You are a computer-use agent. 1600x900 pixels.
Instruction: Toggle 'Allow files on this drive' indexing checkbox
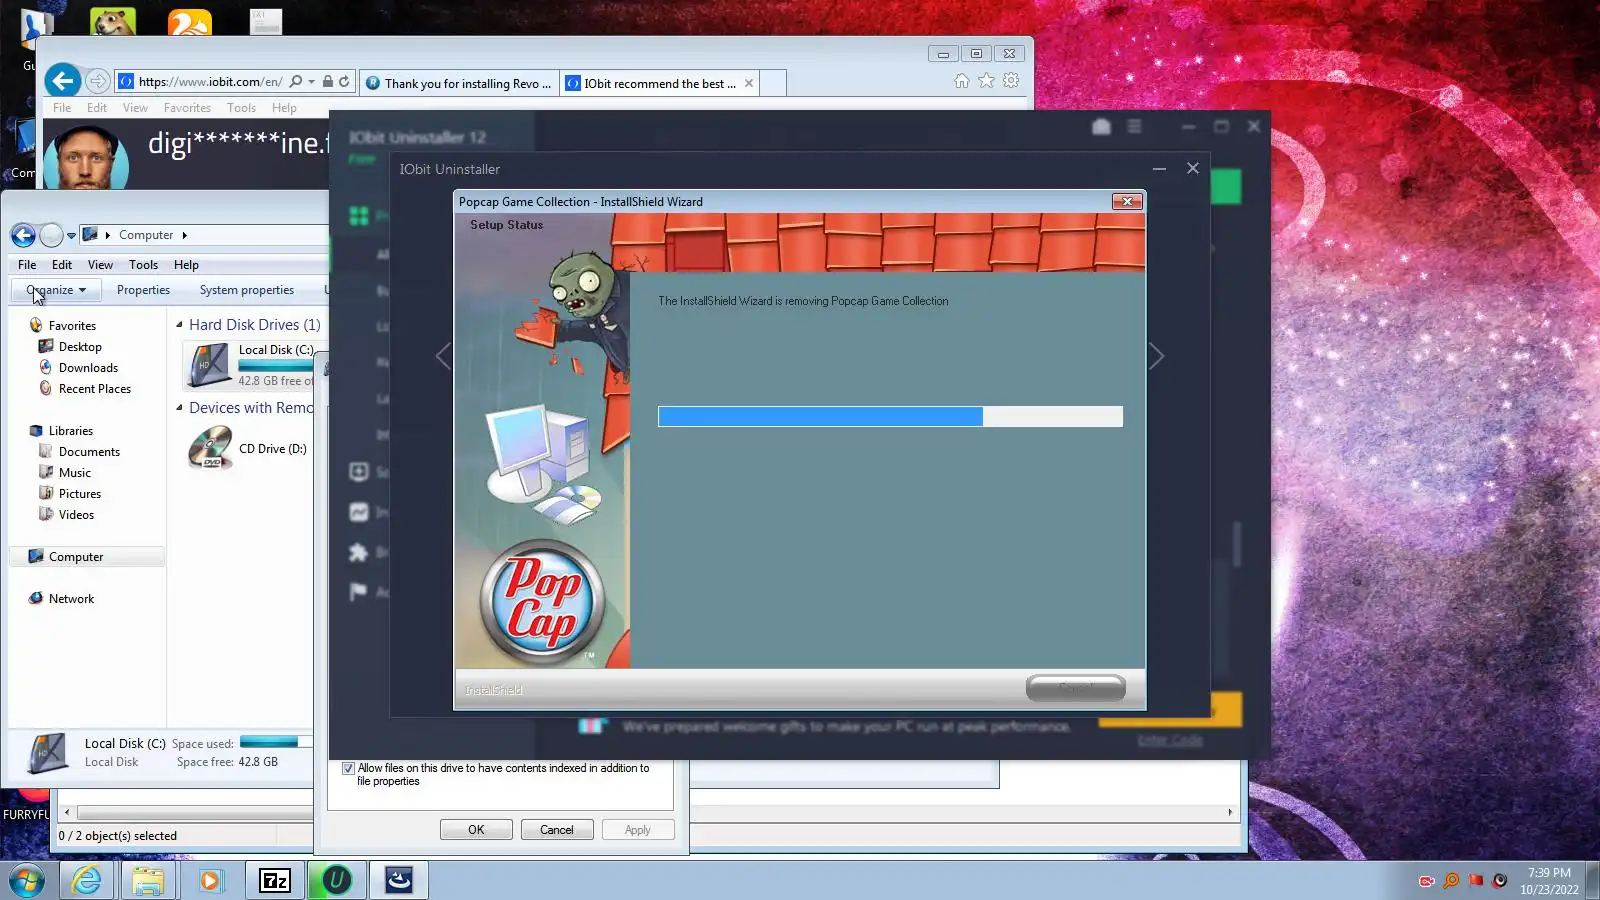click(348, 769)
